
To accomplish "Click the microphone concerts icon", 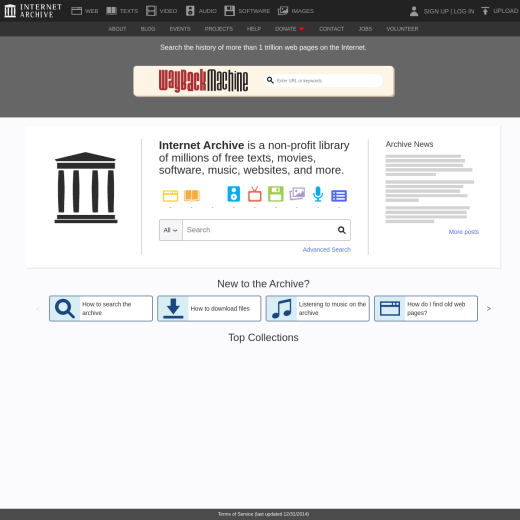I will (318, 194).
